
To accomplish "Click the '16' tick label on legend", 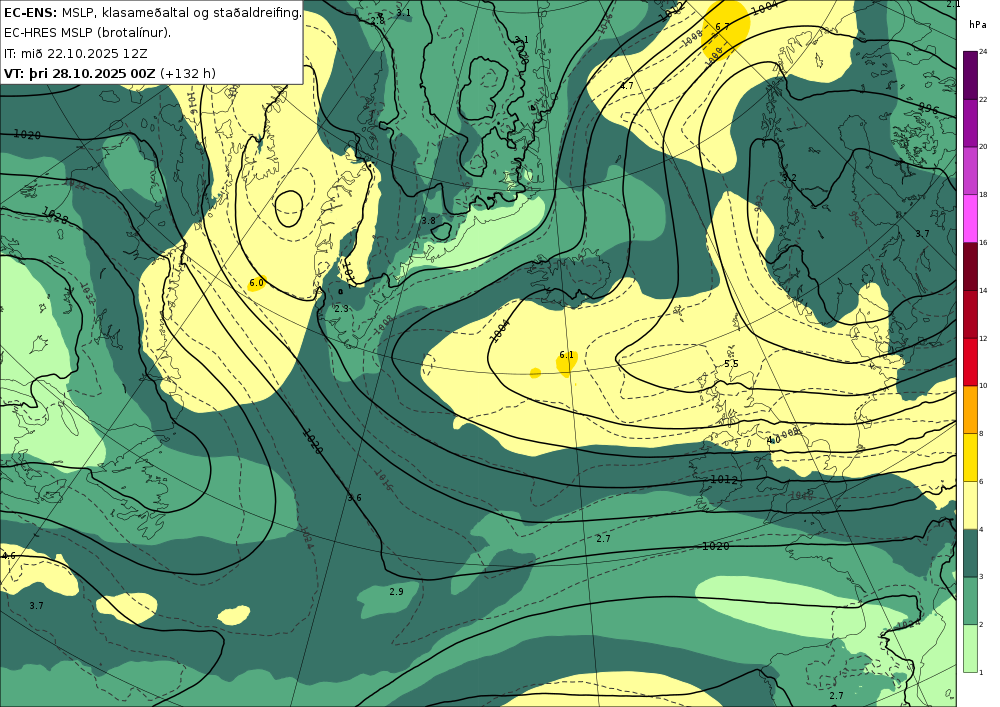I will point(983,242).
